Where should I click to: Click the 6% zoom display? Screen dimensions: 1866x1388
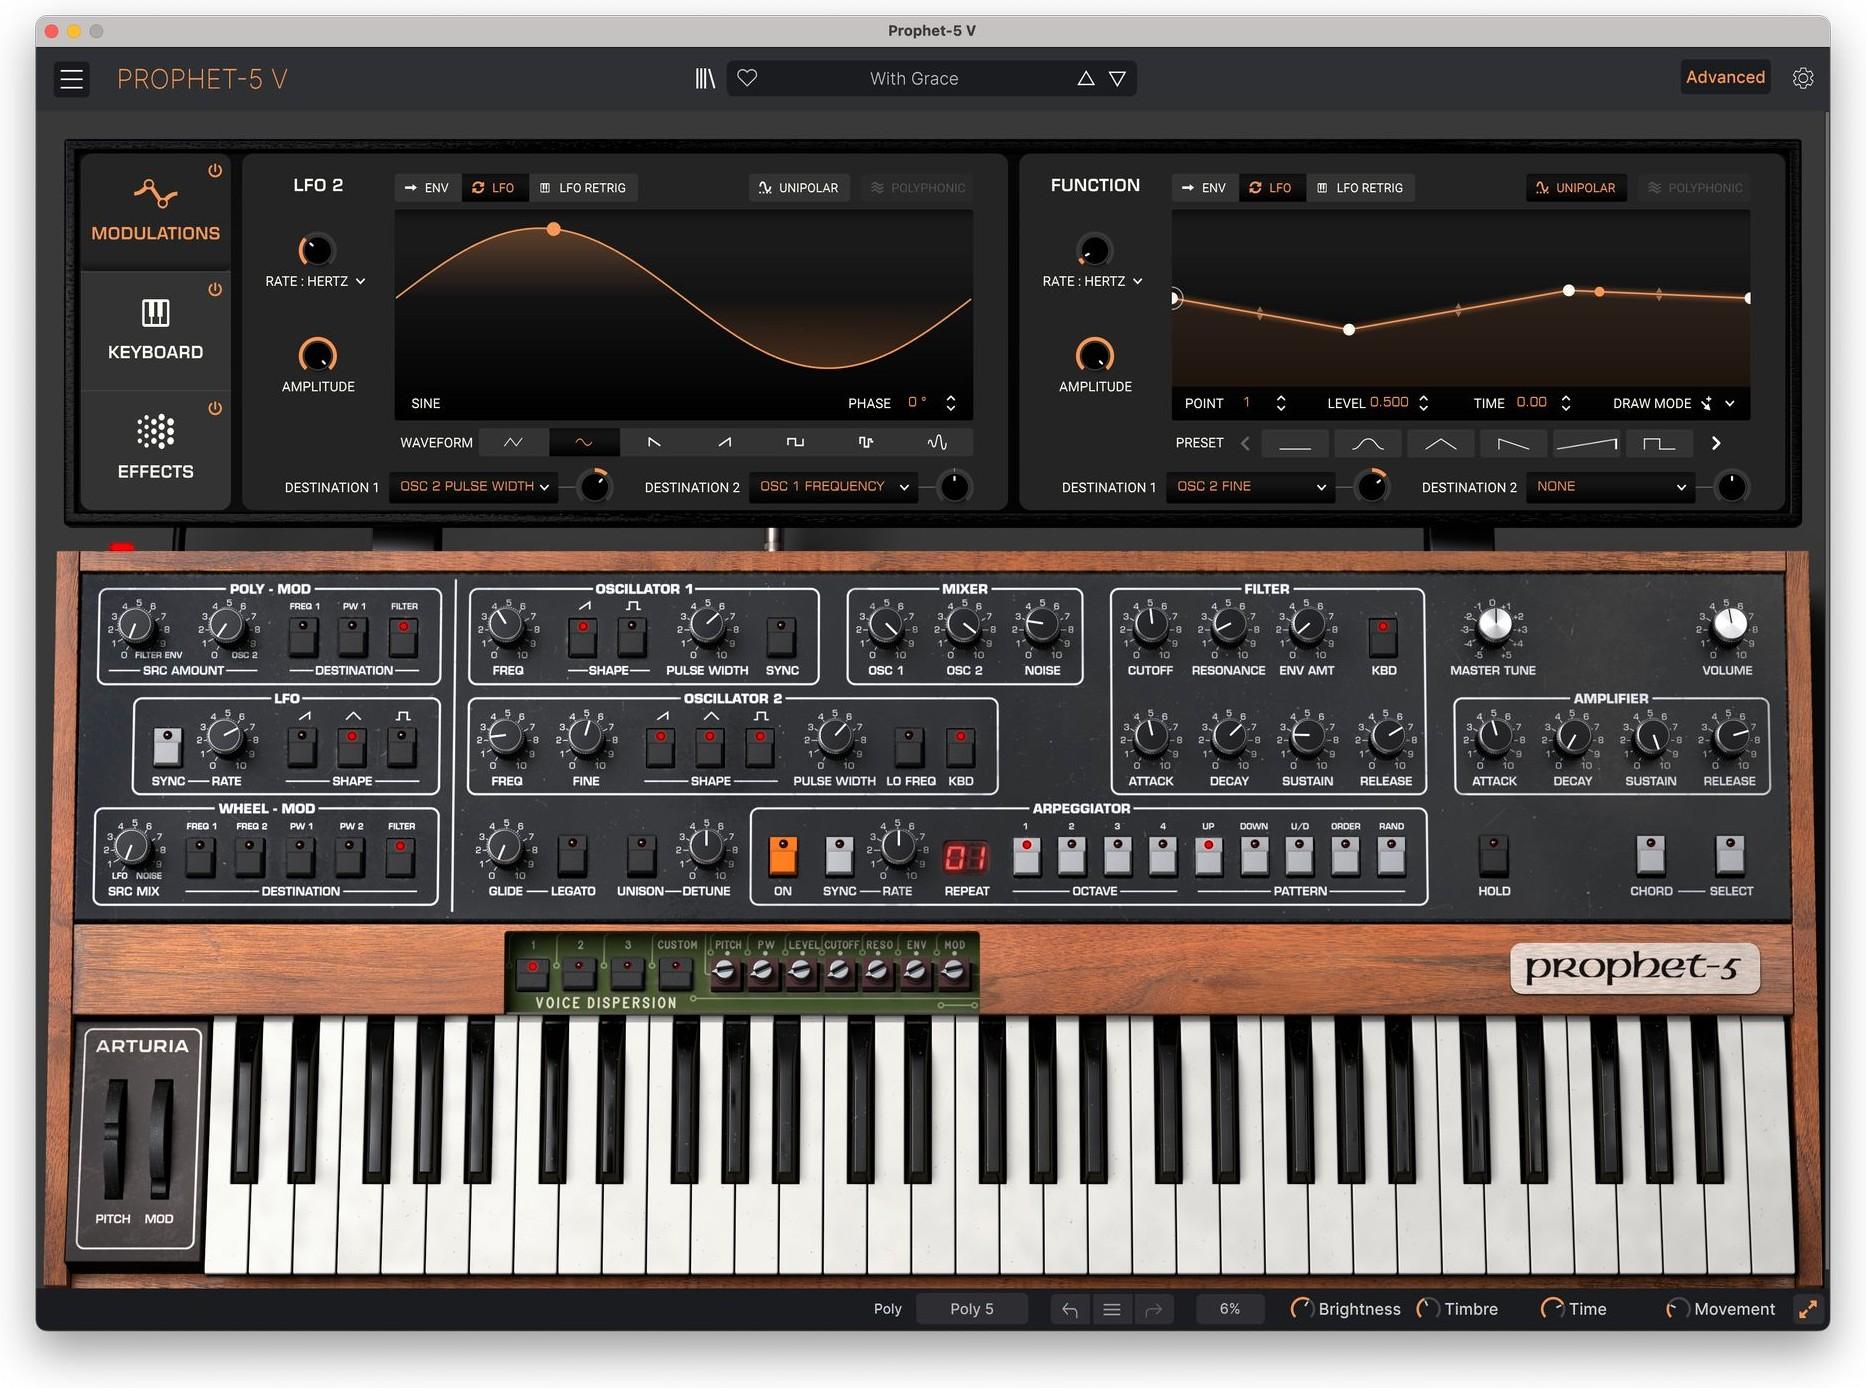(x=1229, y=1308)
